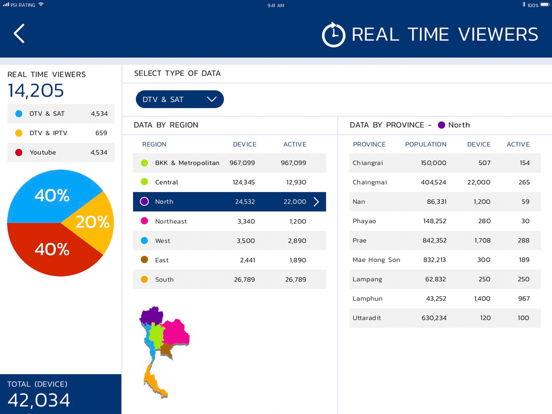
Task: Select the BKK & Metropolitan region row
Action: pos(230,163)
